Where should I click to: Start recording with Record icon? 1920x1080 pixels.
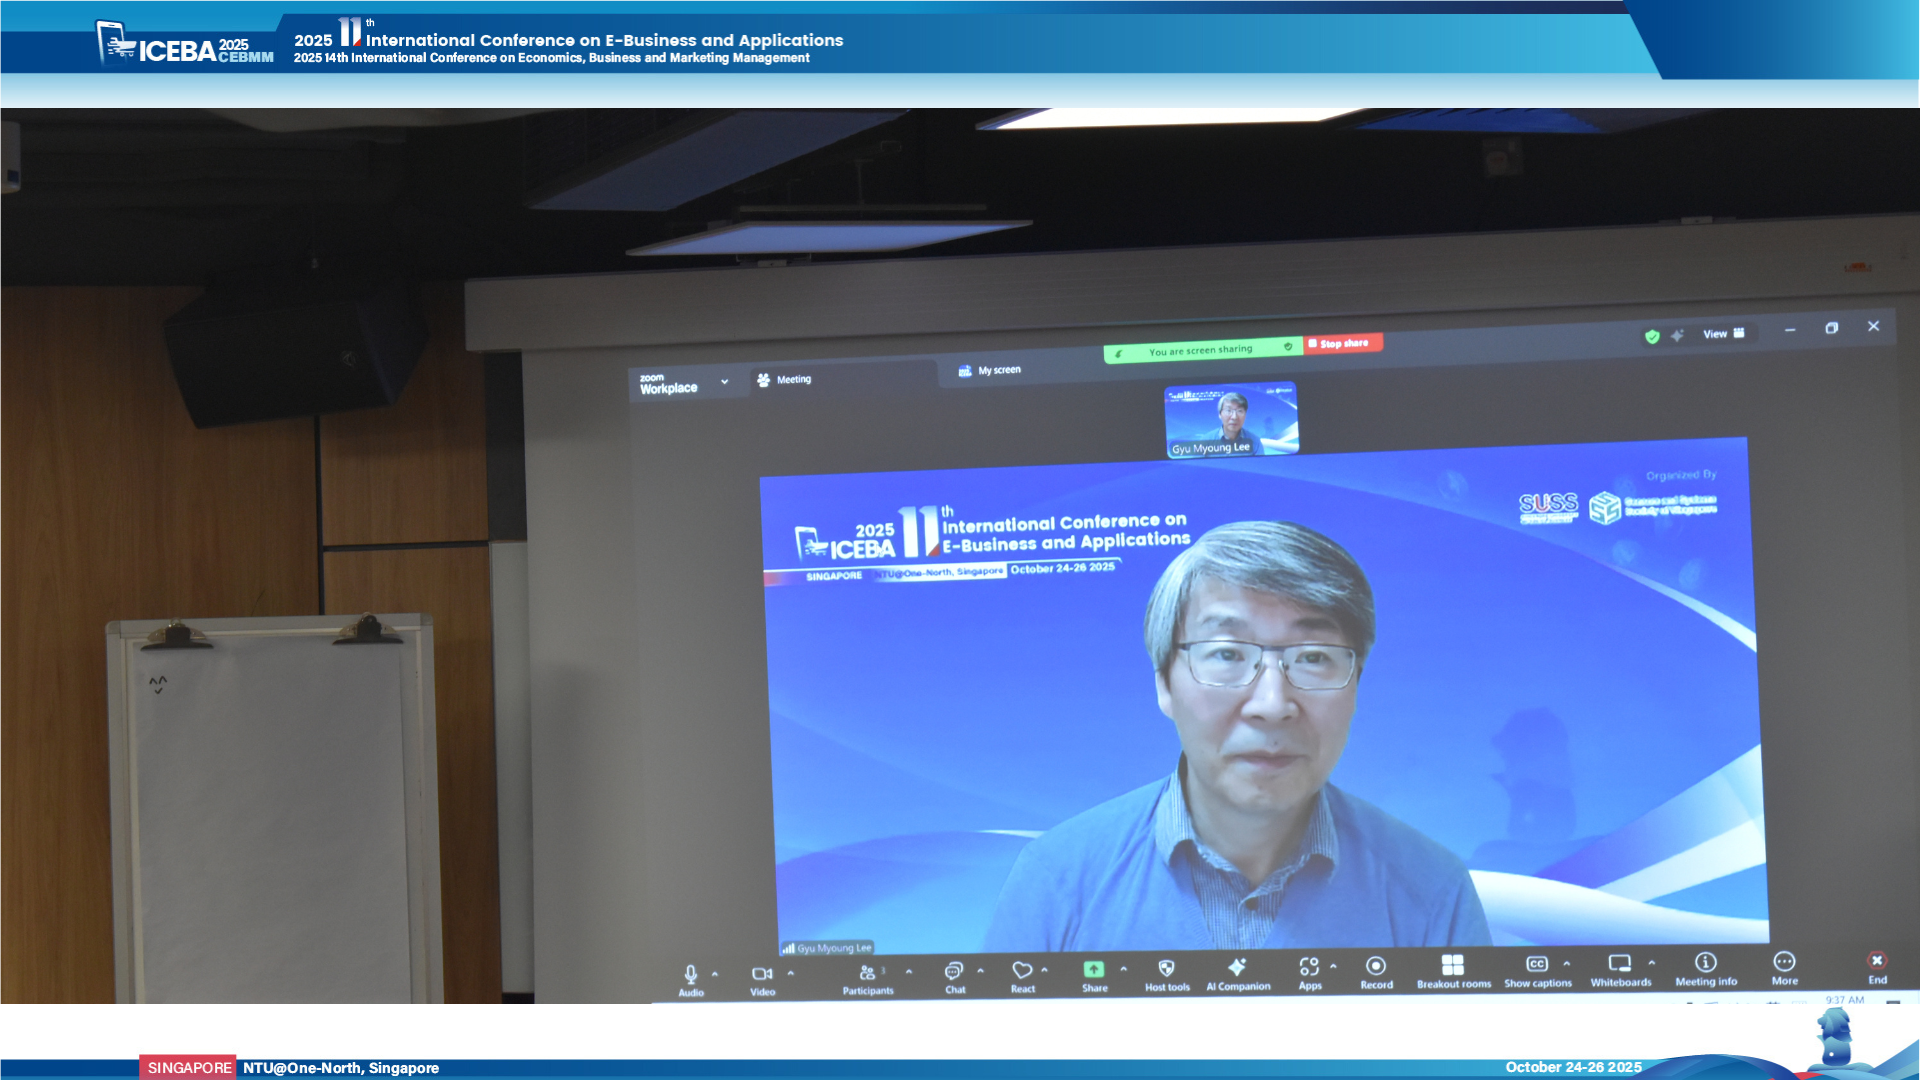coord(1376,966)
